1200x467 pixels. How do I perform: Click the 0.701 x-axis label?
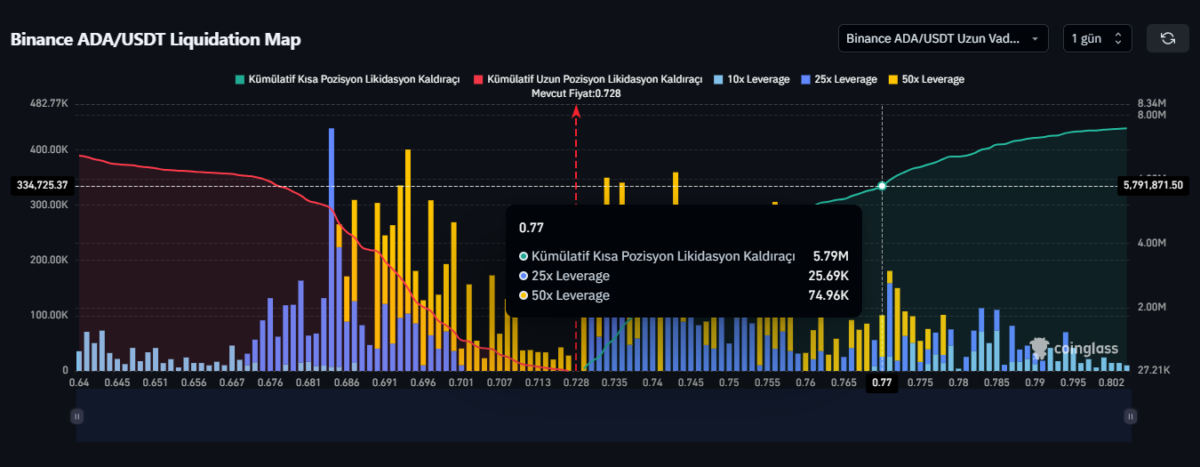[x=462, y=382]
